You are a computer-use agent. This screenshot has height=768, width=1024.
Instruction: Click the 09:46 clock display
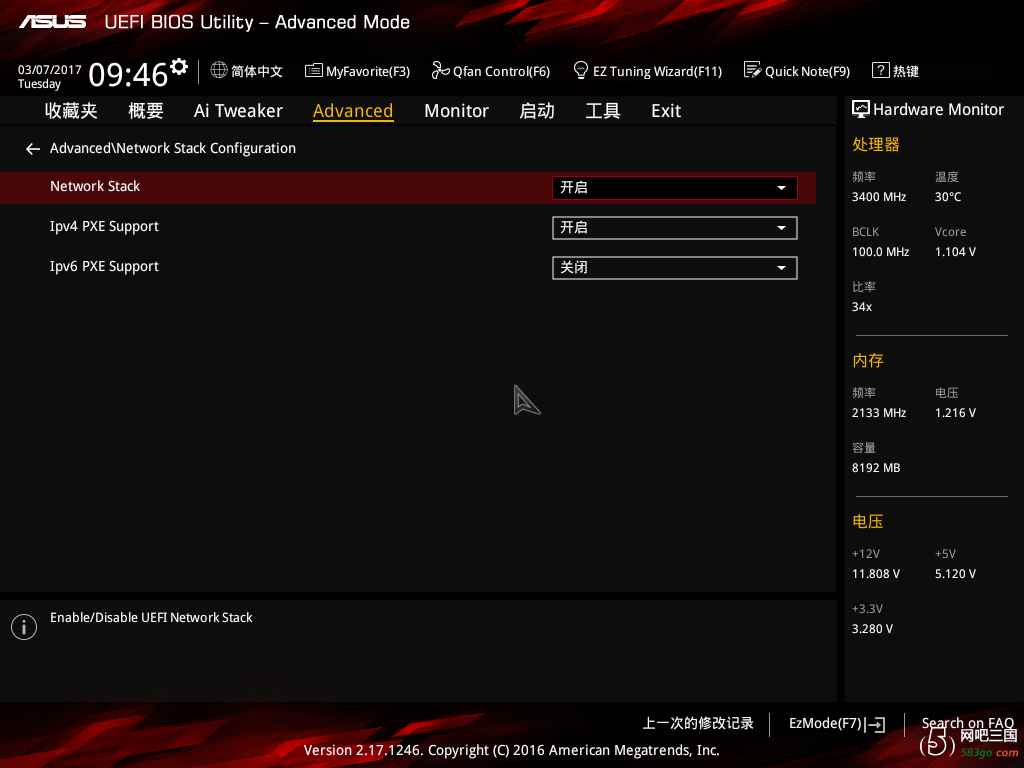[x=129, y=74]
